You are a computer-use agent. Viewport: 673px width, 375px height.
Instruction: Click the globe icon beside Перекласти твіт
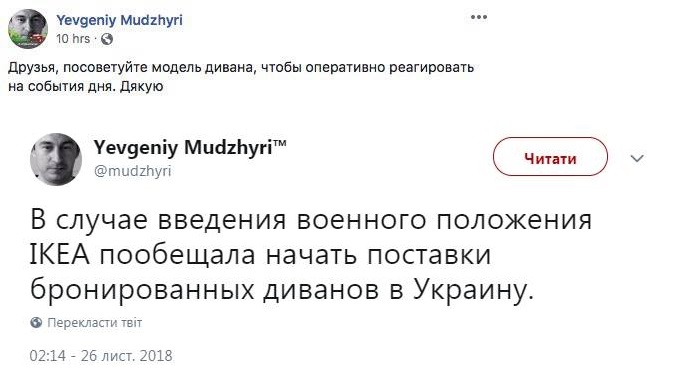36,323
